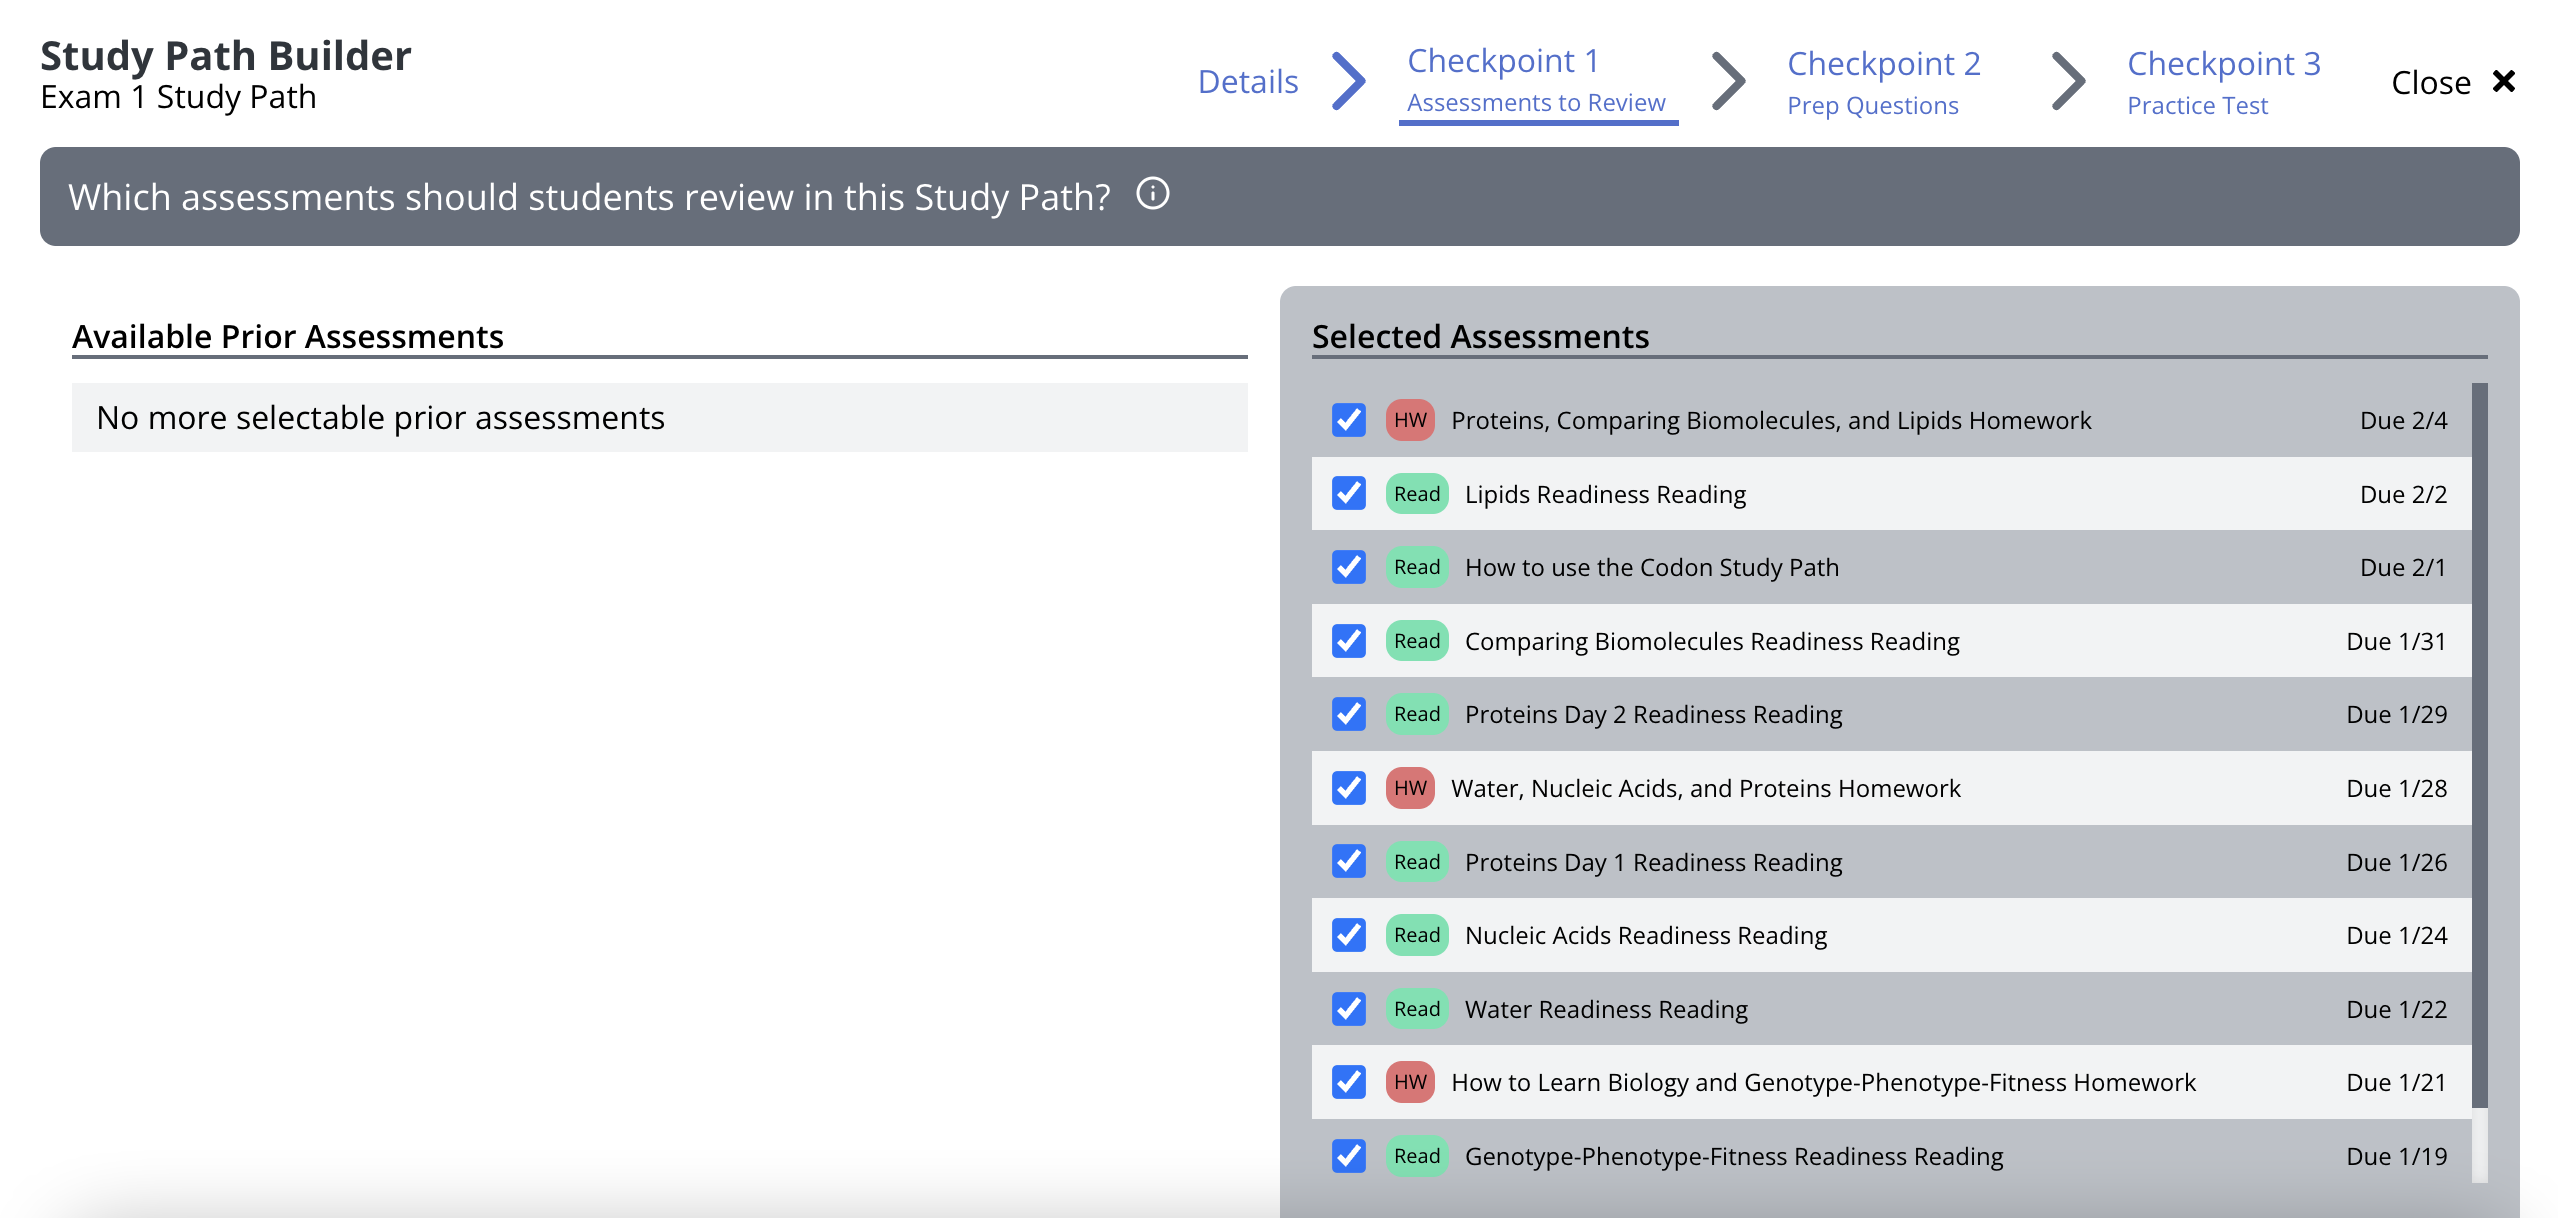
Task: Click the Read badge on Lipids Readiness Reading
Action: pyautogui.click(x=1416, y=494)
